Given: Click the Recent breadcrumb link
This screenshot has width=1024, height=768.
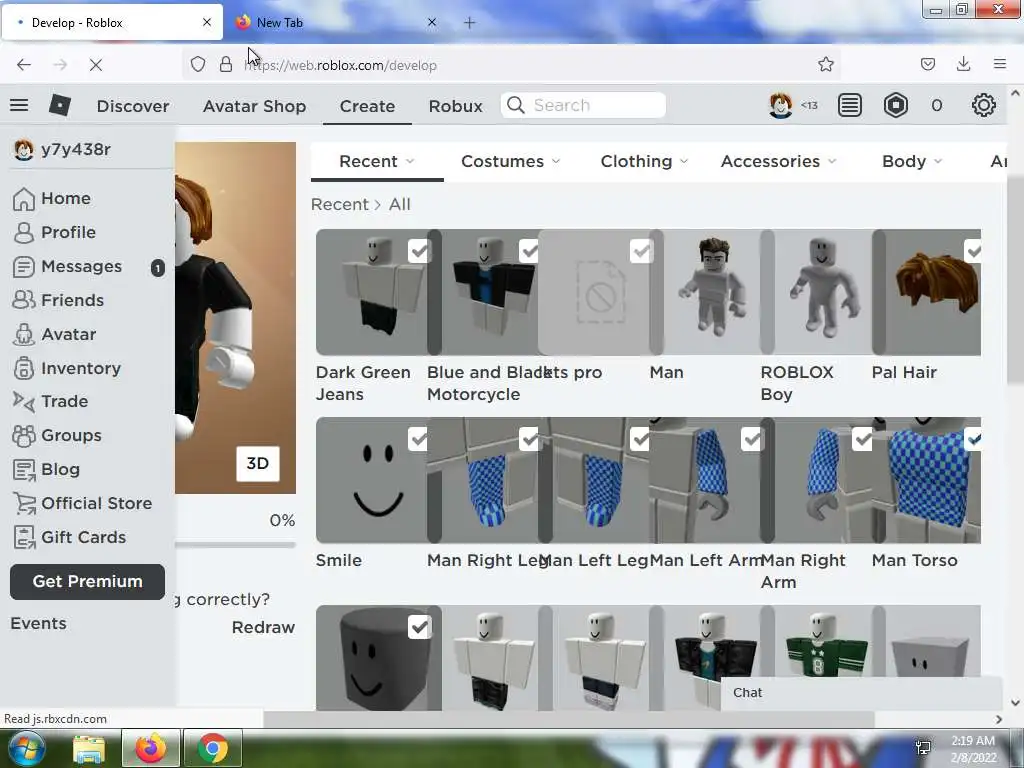Looking at the screenshot, I should pos(340,204).
